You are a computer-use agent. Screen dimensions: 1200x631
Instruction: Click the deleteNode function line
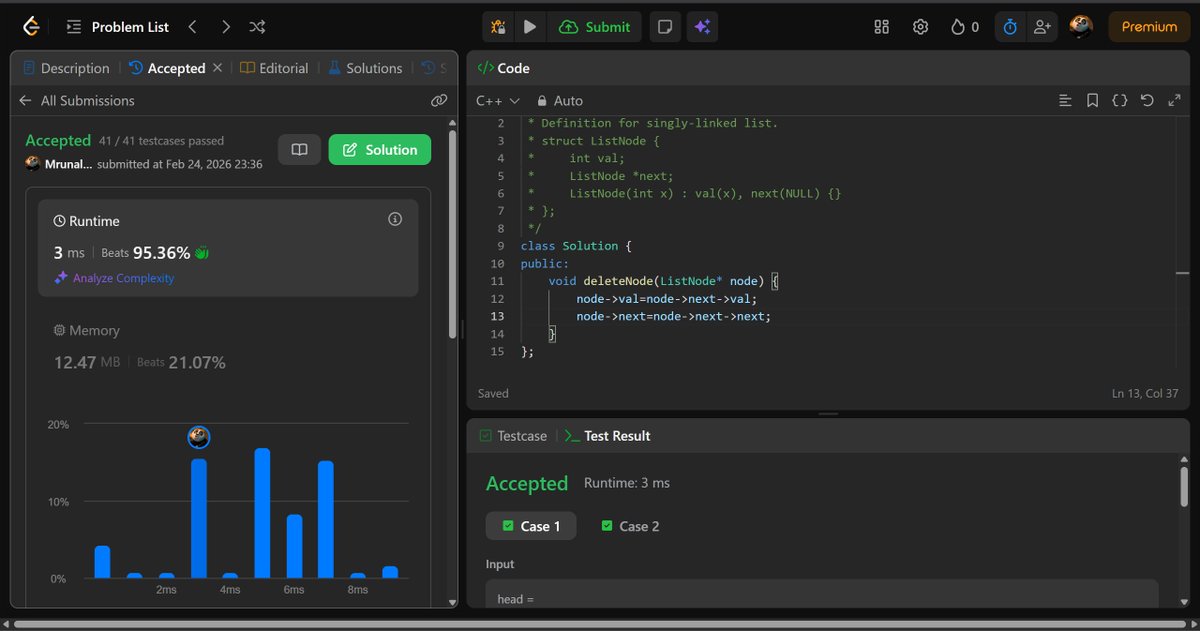pyautogui.click(x=663, y=281)
